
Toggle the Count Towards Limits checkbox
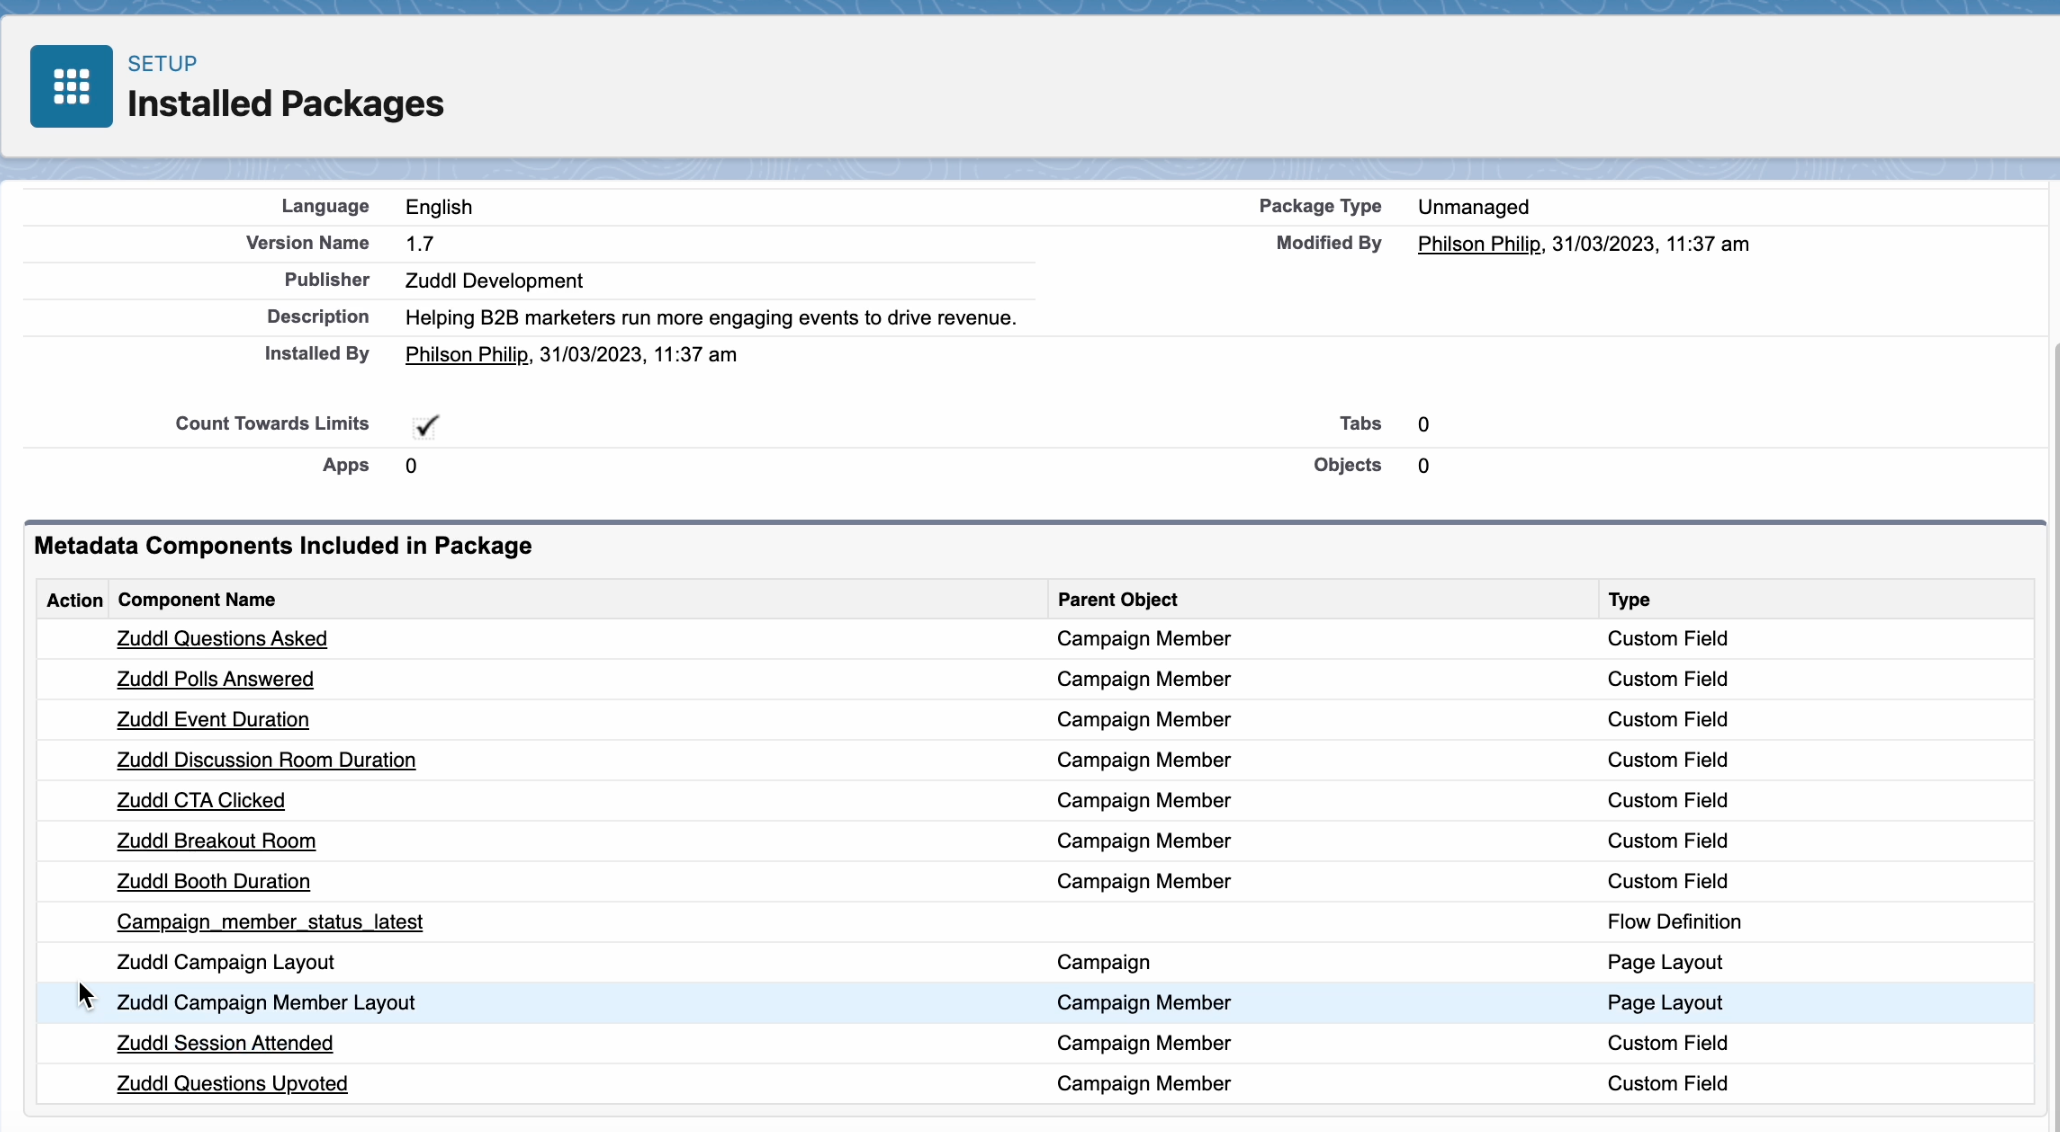pyautogui.click(x=424, y=424)
